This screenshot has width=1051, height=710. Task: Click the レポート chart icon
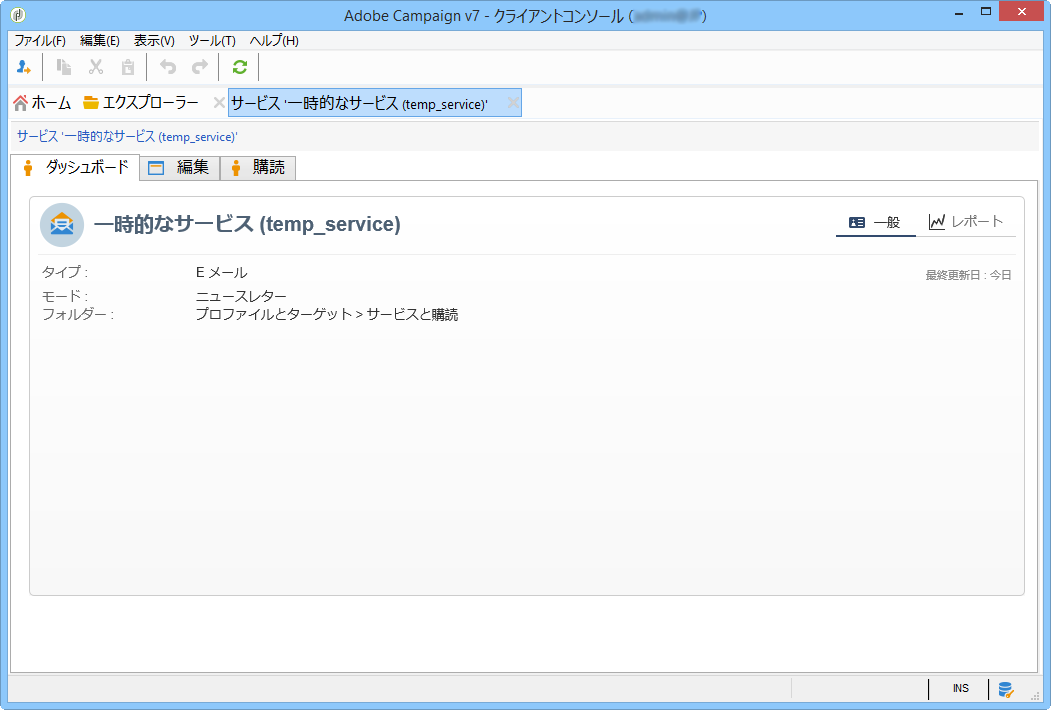[936, 221]
